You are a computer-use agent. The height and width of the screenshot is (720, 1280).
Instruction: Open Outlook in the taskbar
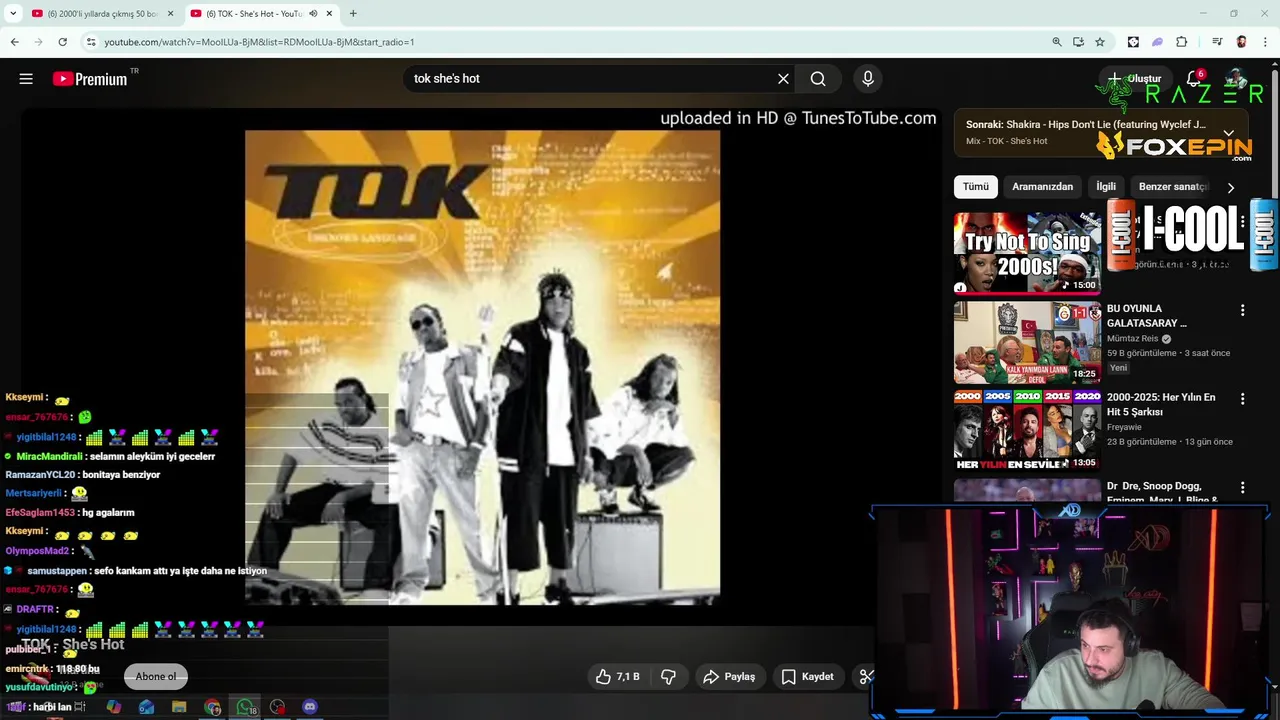[x=147, y=707]
